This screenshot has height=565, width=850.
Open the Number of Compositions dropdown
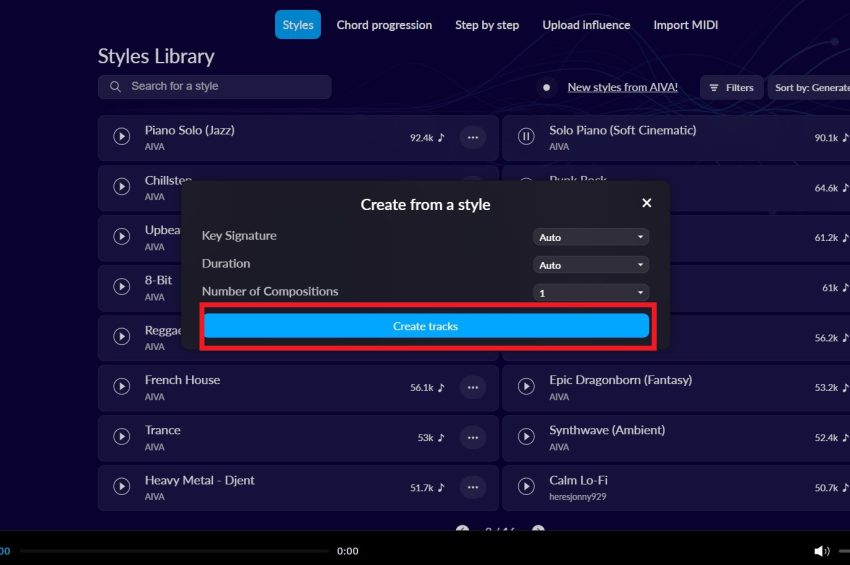pyautogui.click(x=591, y=293)
